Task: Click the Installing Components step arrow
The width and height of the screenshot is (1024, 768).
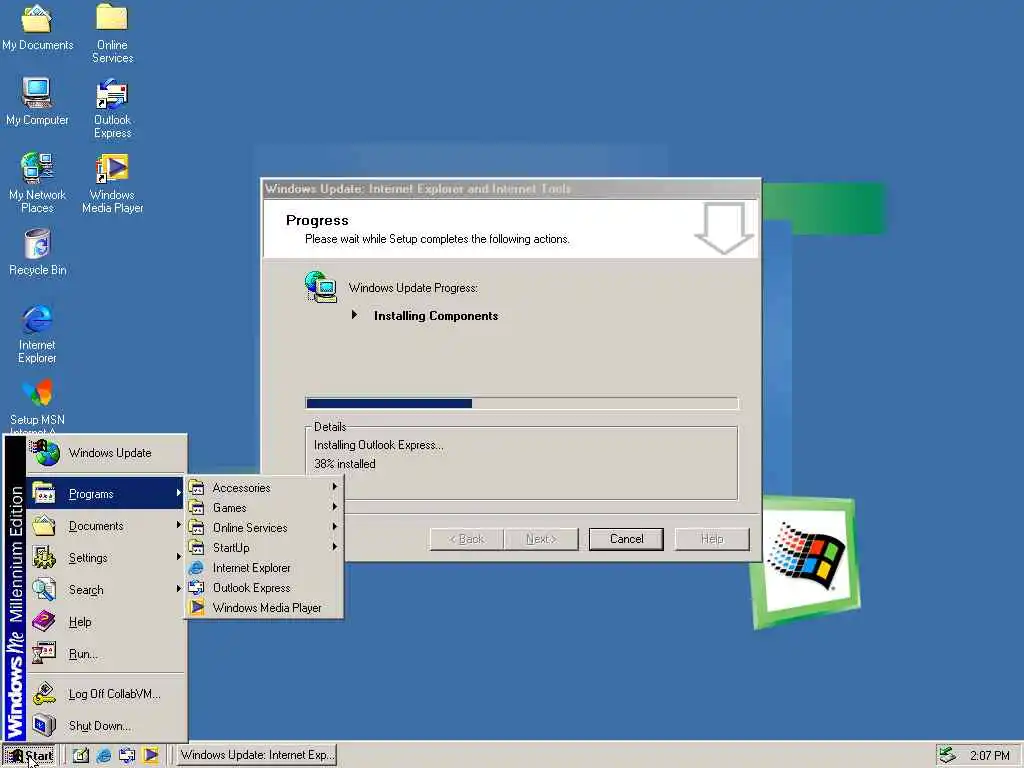Action: point(354,315)
